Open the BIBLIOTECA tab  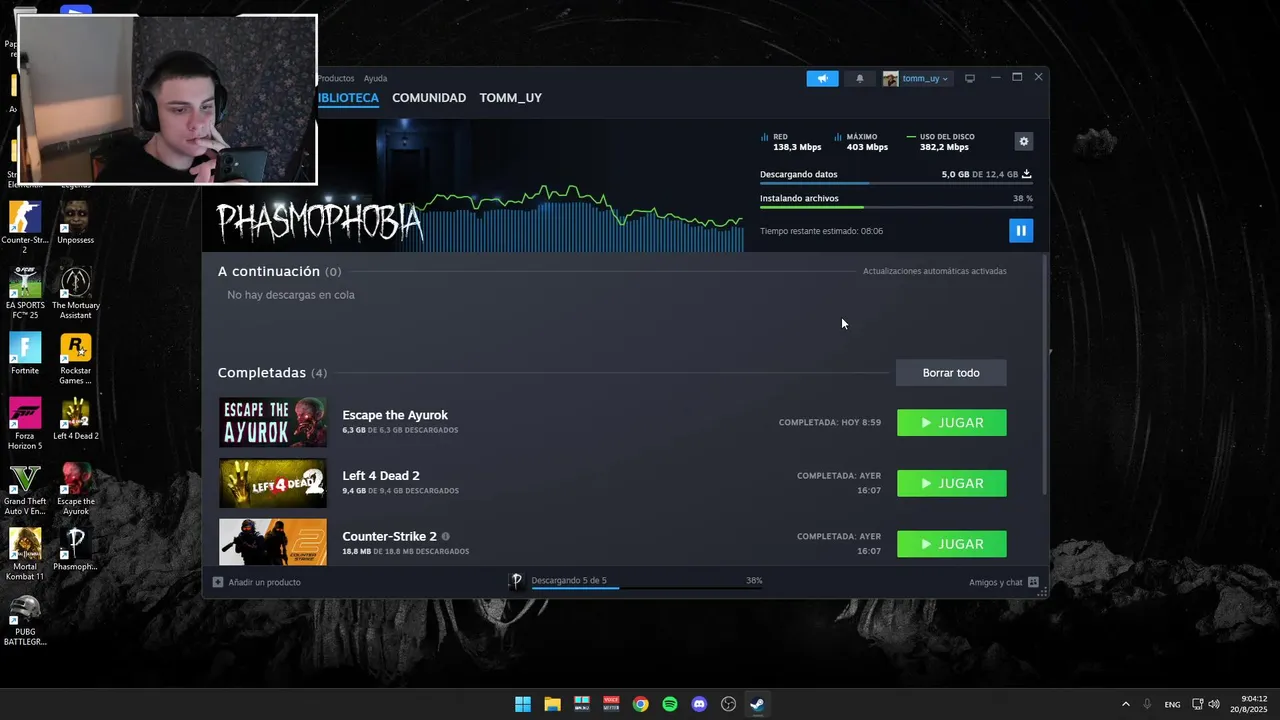point(348,98)
